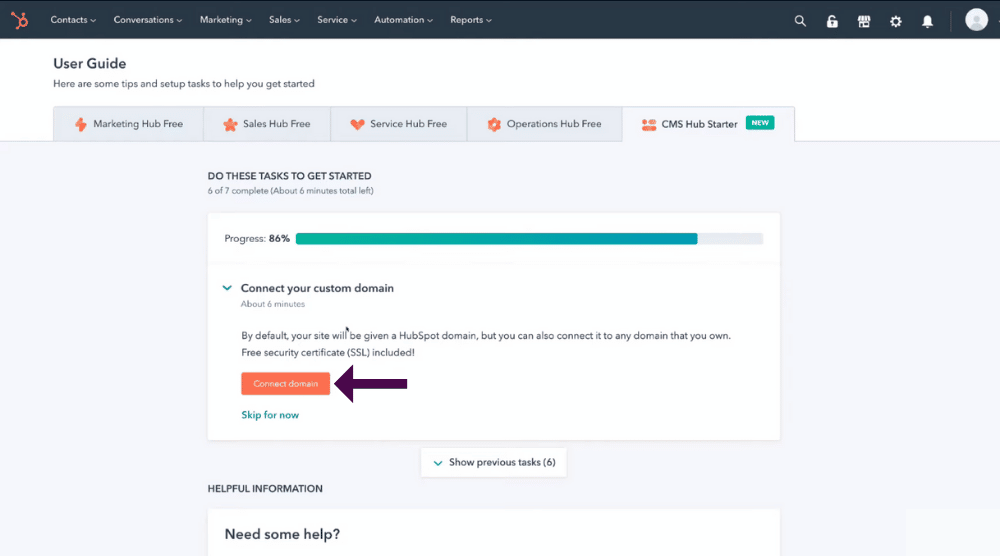
Task: Click the Service Hub heart icon
Action: click(357, 124)
